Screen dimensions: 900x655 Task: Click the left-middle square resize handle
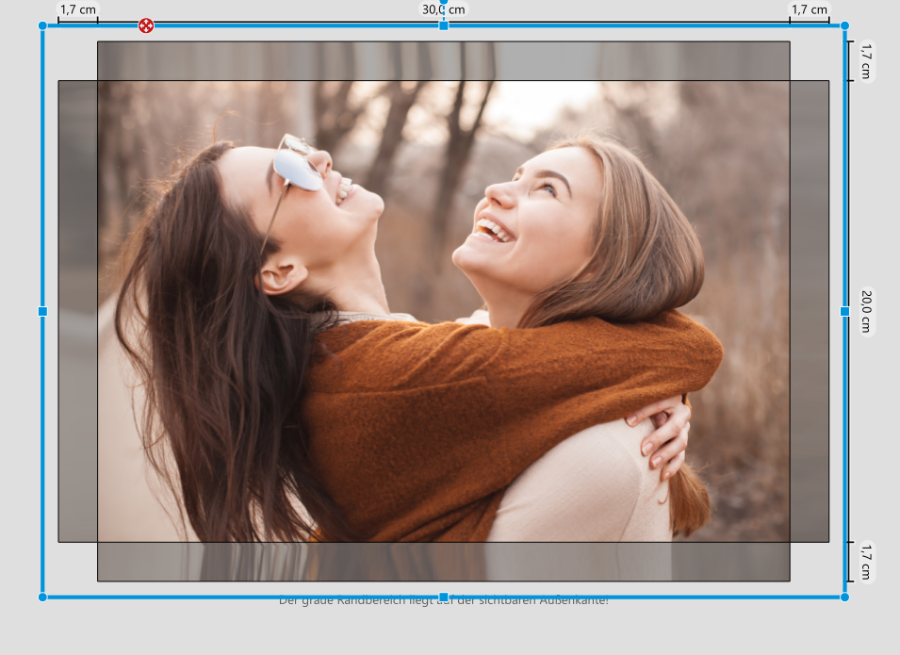43,311
